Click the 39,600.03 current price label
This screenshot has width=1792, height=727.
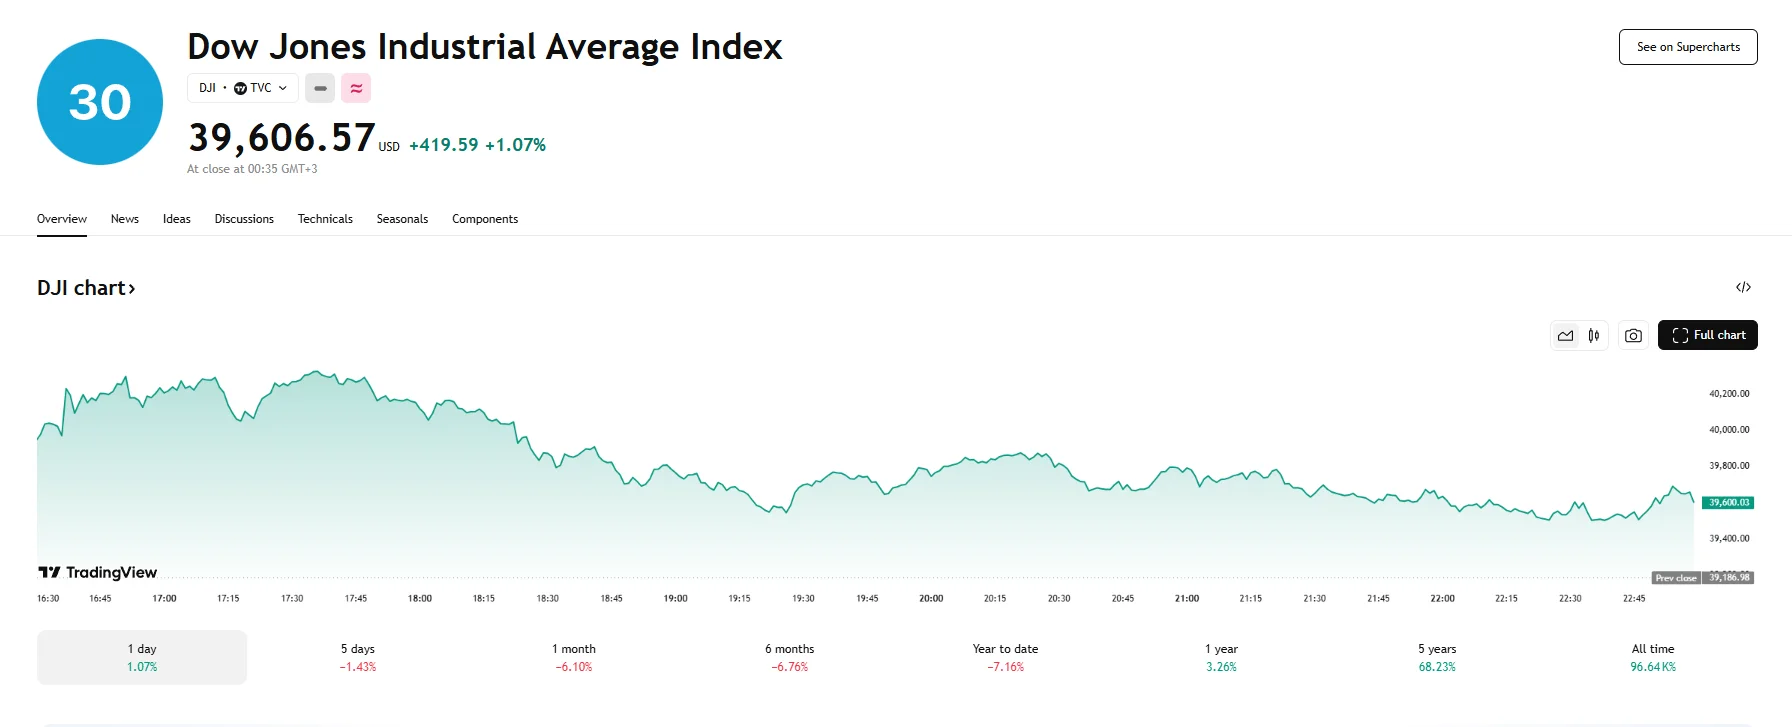1728,502
